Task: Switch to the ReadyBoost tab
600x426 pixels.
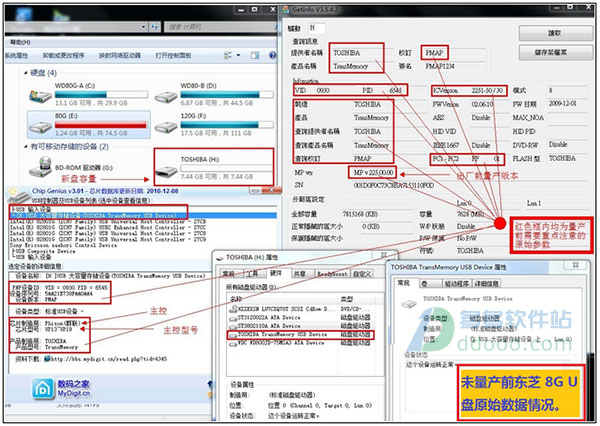Action: (x=332, y=274)
